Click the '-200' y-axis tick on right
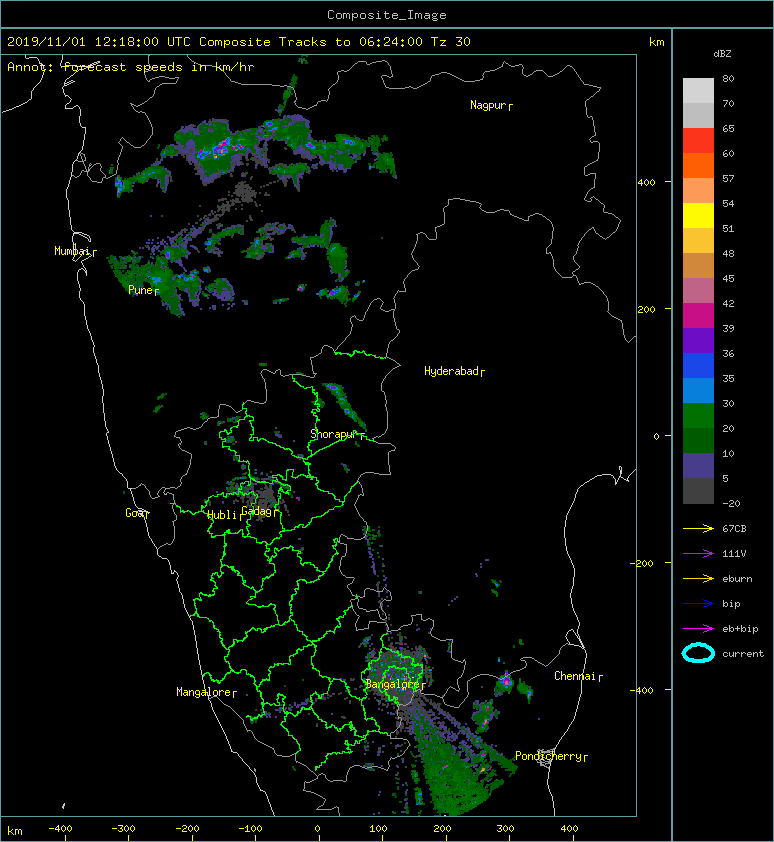The width and height of the screenshot is (774, 842). point(643,563)
